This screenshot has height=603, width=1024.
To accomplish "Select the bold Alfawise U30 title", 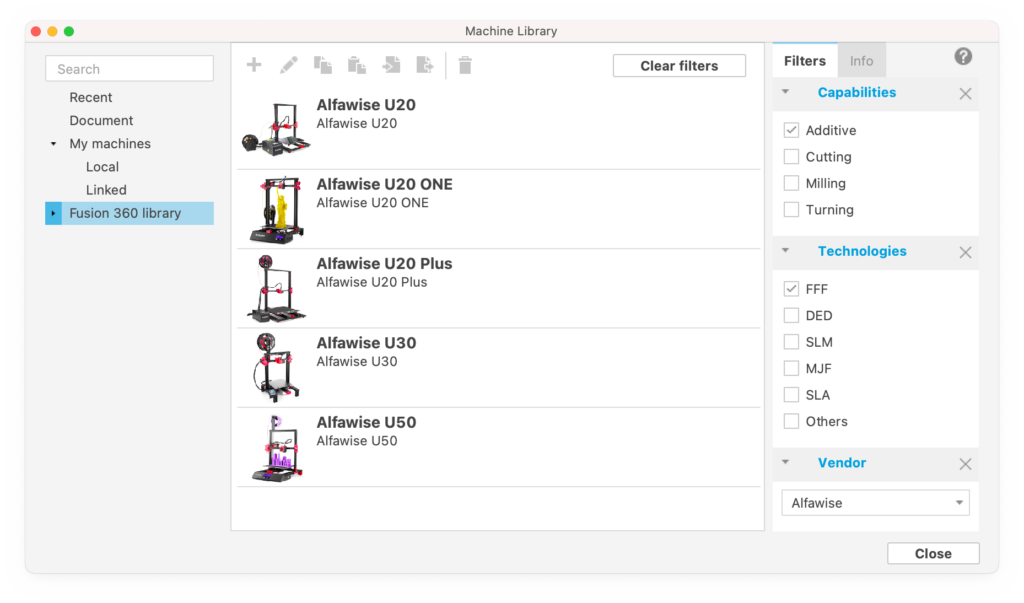I will [366, 343].
